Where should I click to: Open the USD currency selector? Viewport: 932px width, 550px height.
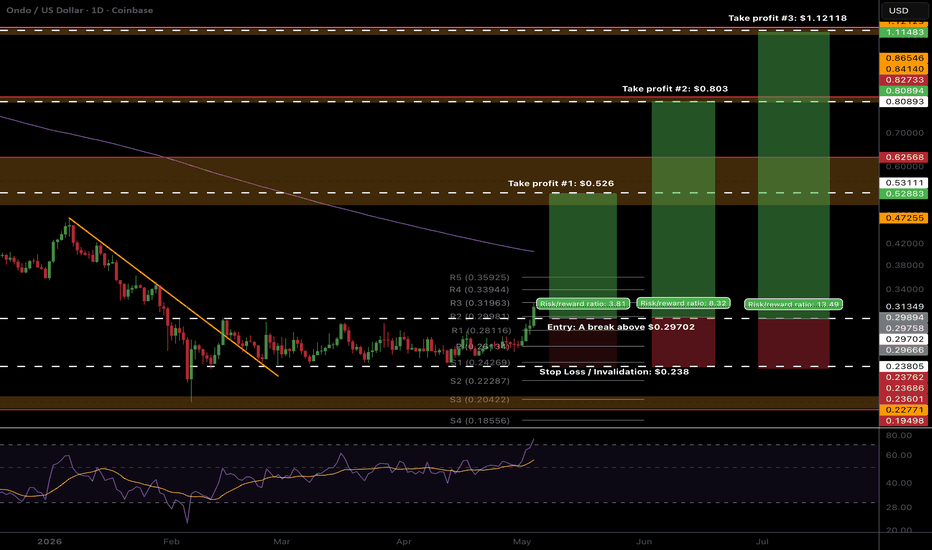point(903,10)
